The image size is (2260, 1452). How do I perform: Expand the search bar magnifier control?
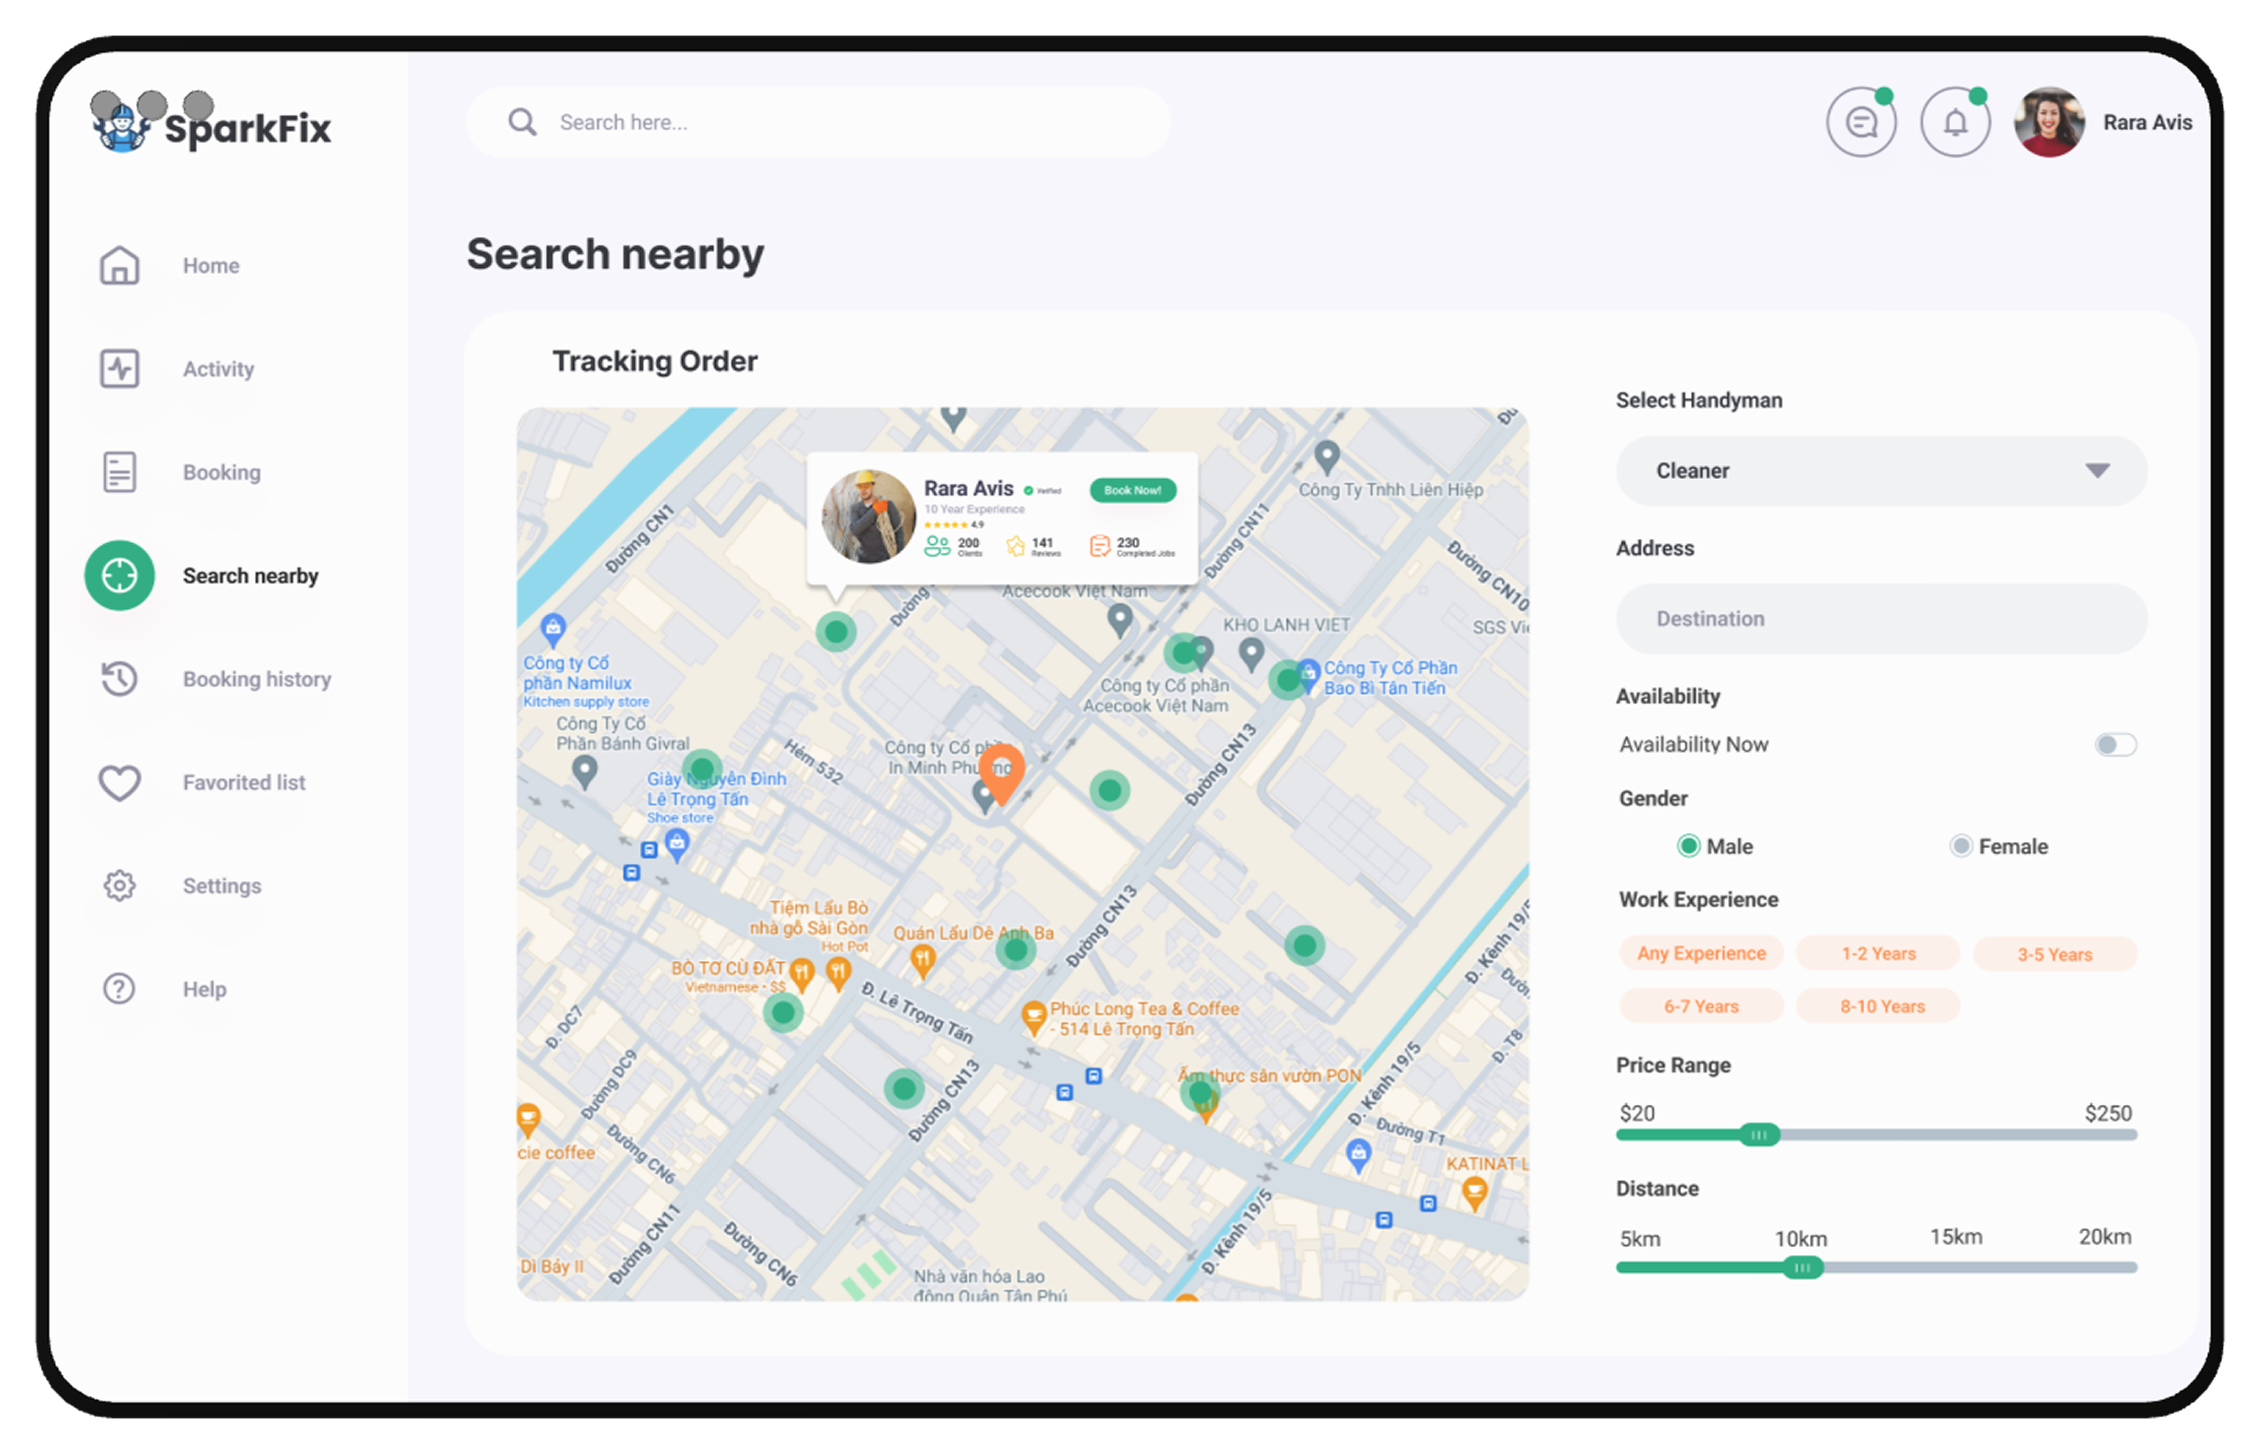point(522,121)
